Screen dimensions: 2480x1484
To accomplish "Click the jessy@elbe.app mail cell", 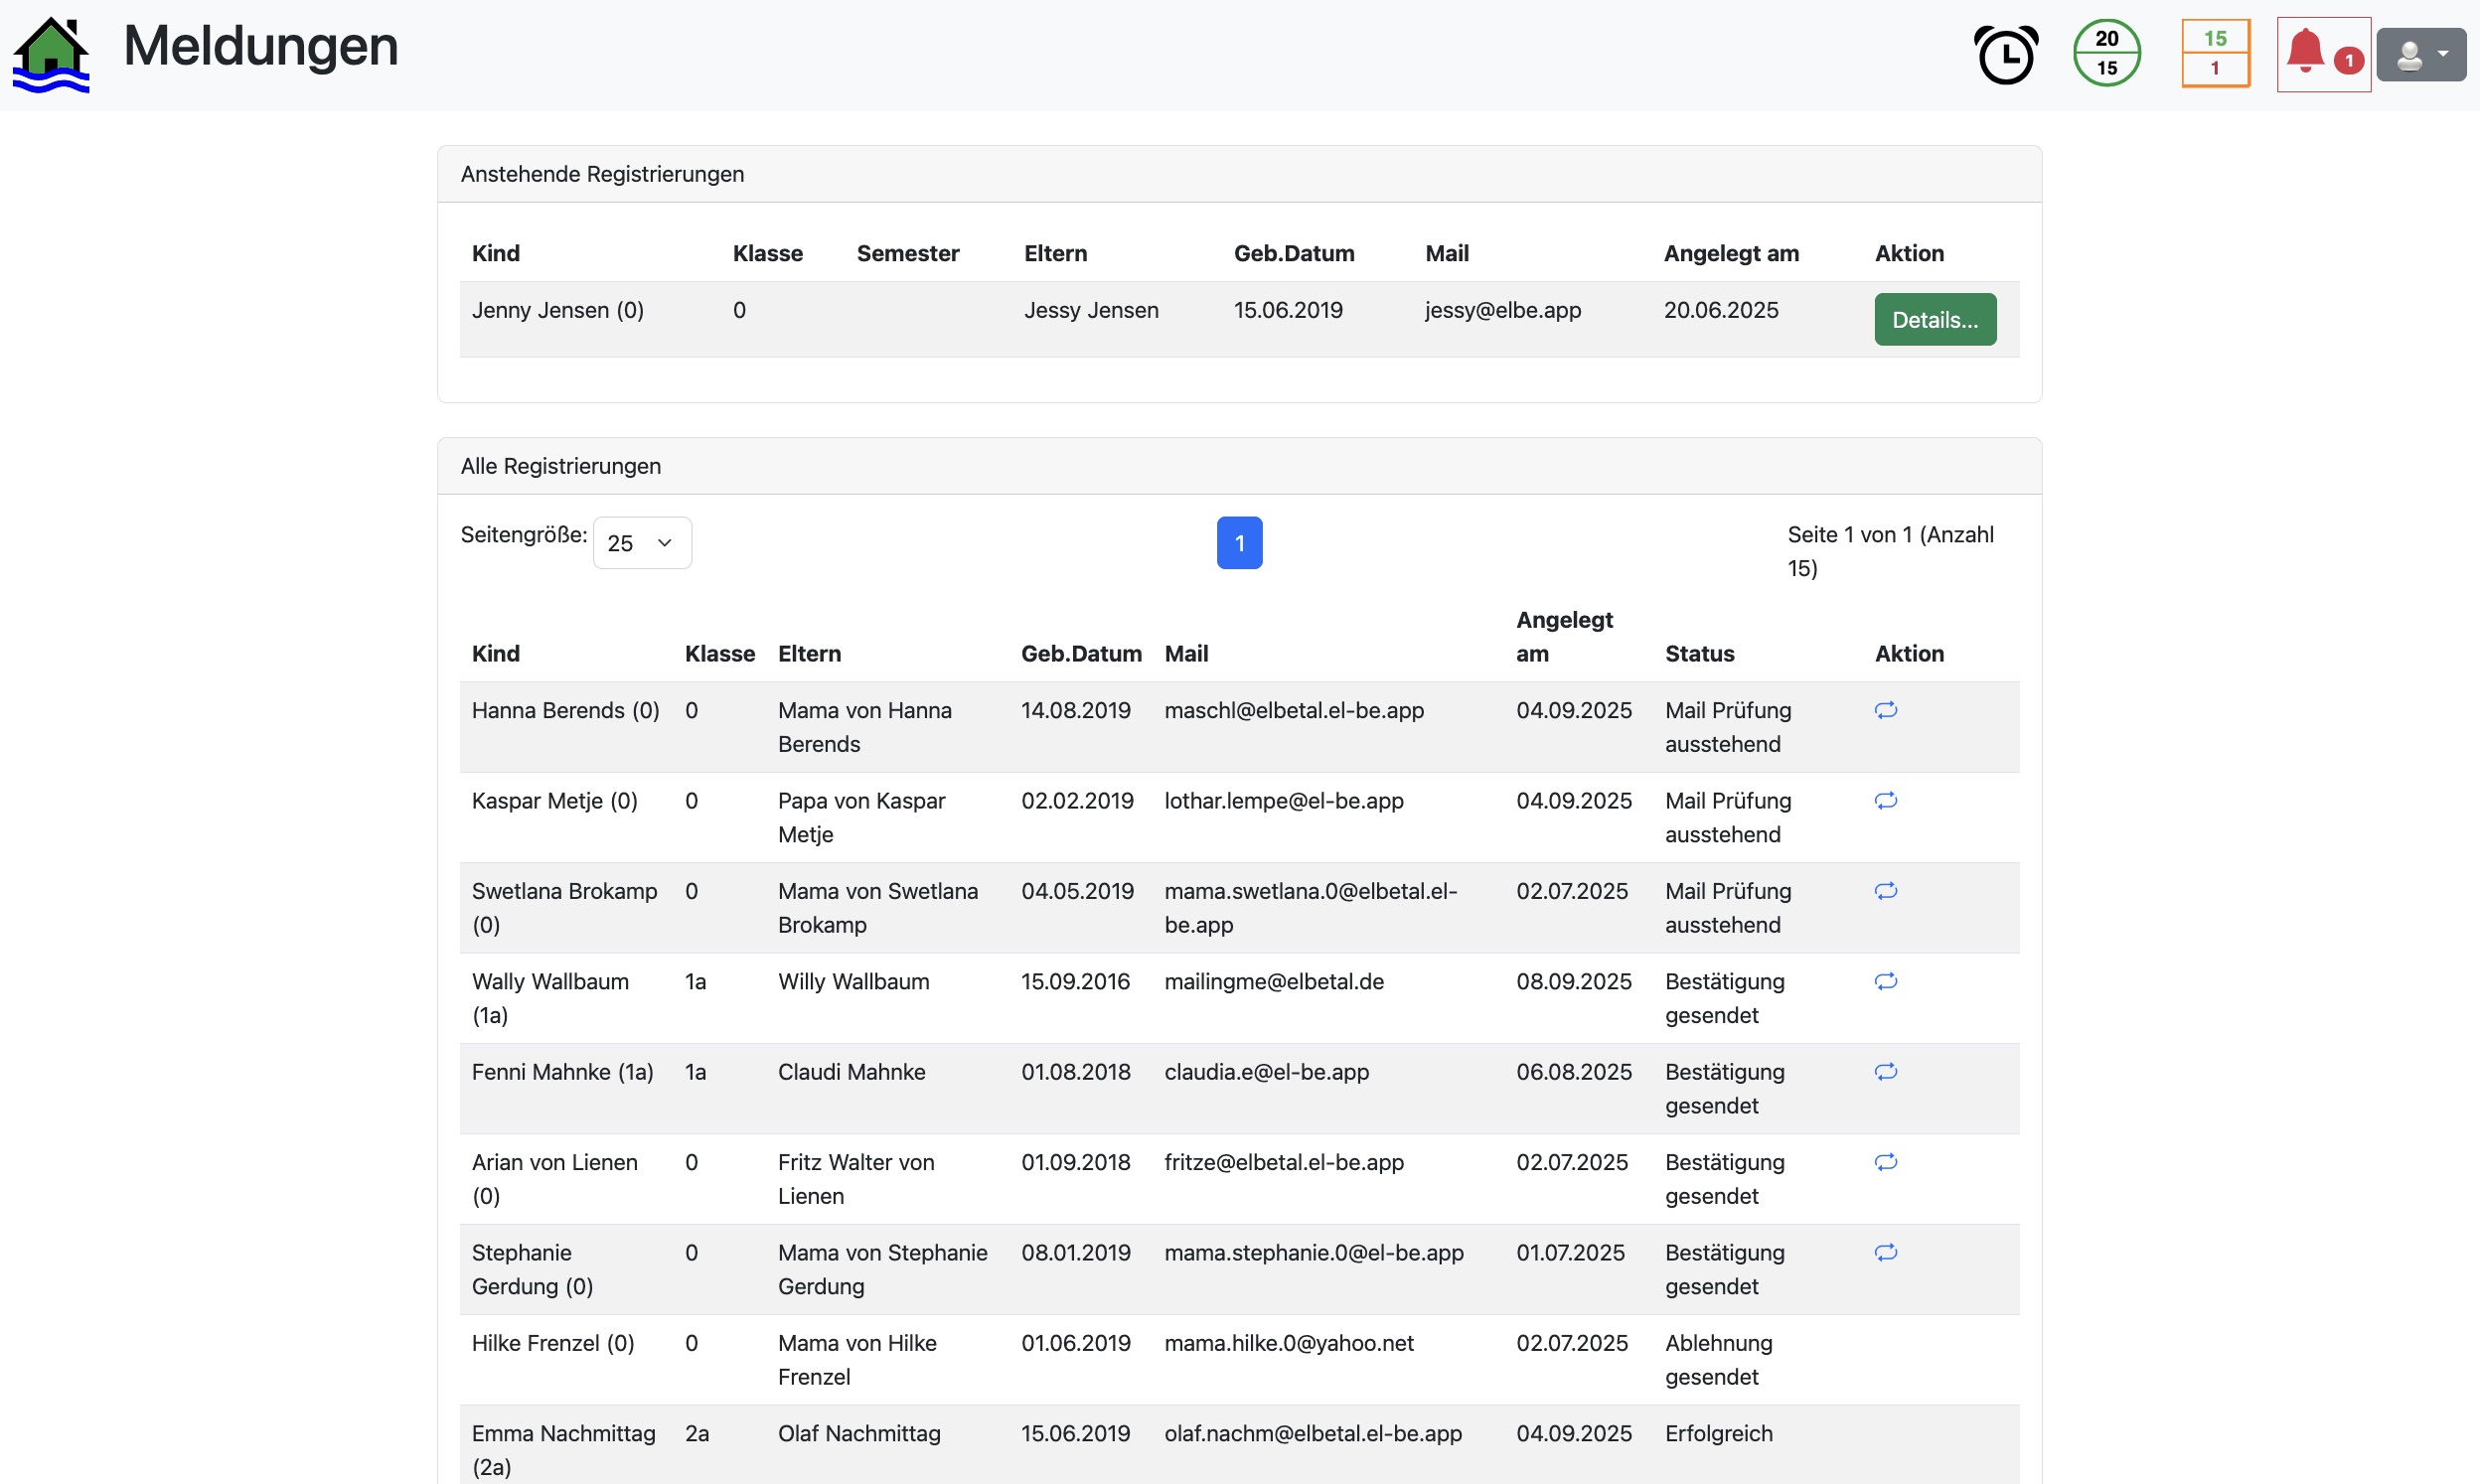I will 1502,310.
